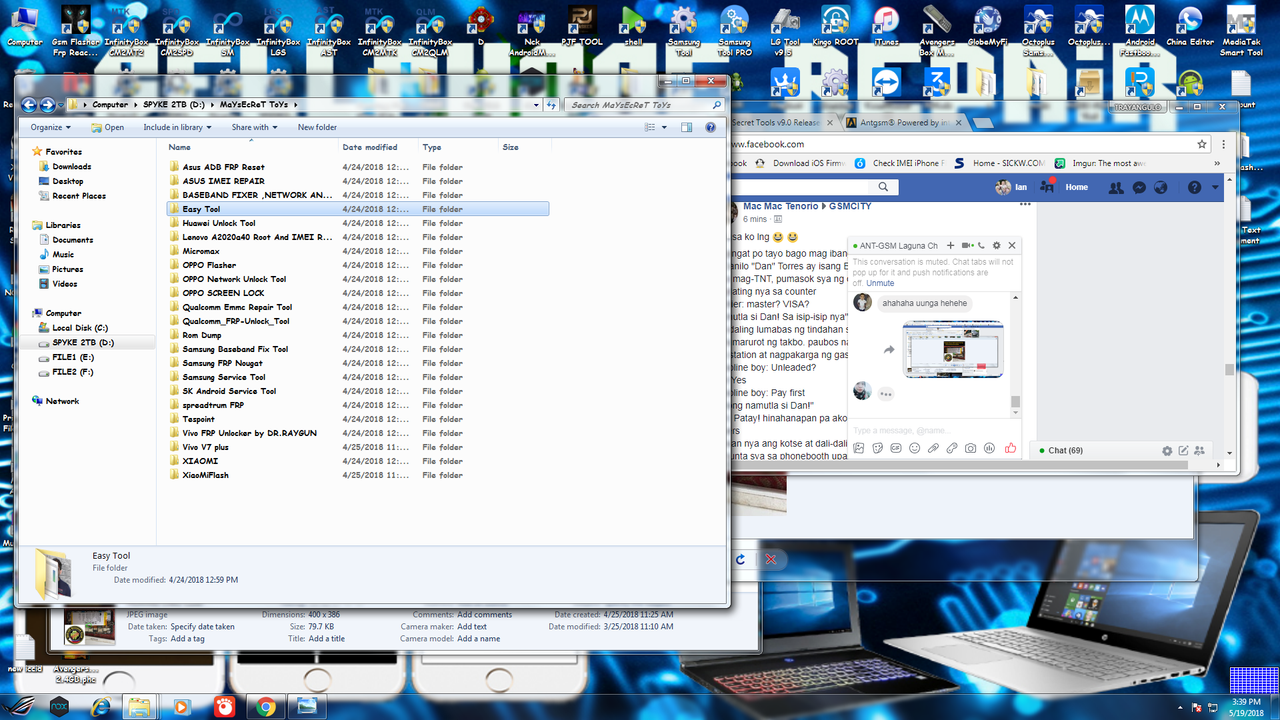Screen dimensions: 1280x720
Task: Open Share with dropdown menu
Action: point(254,127)
